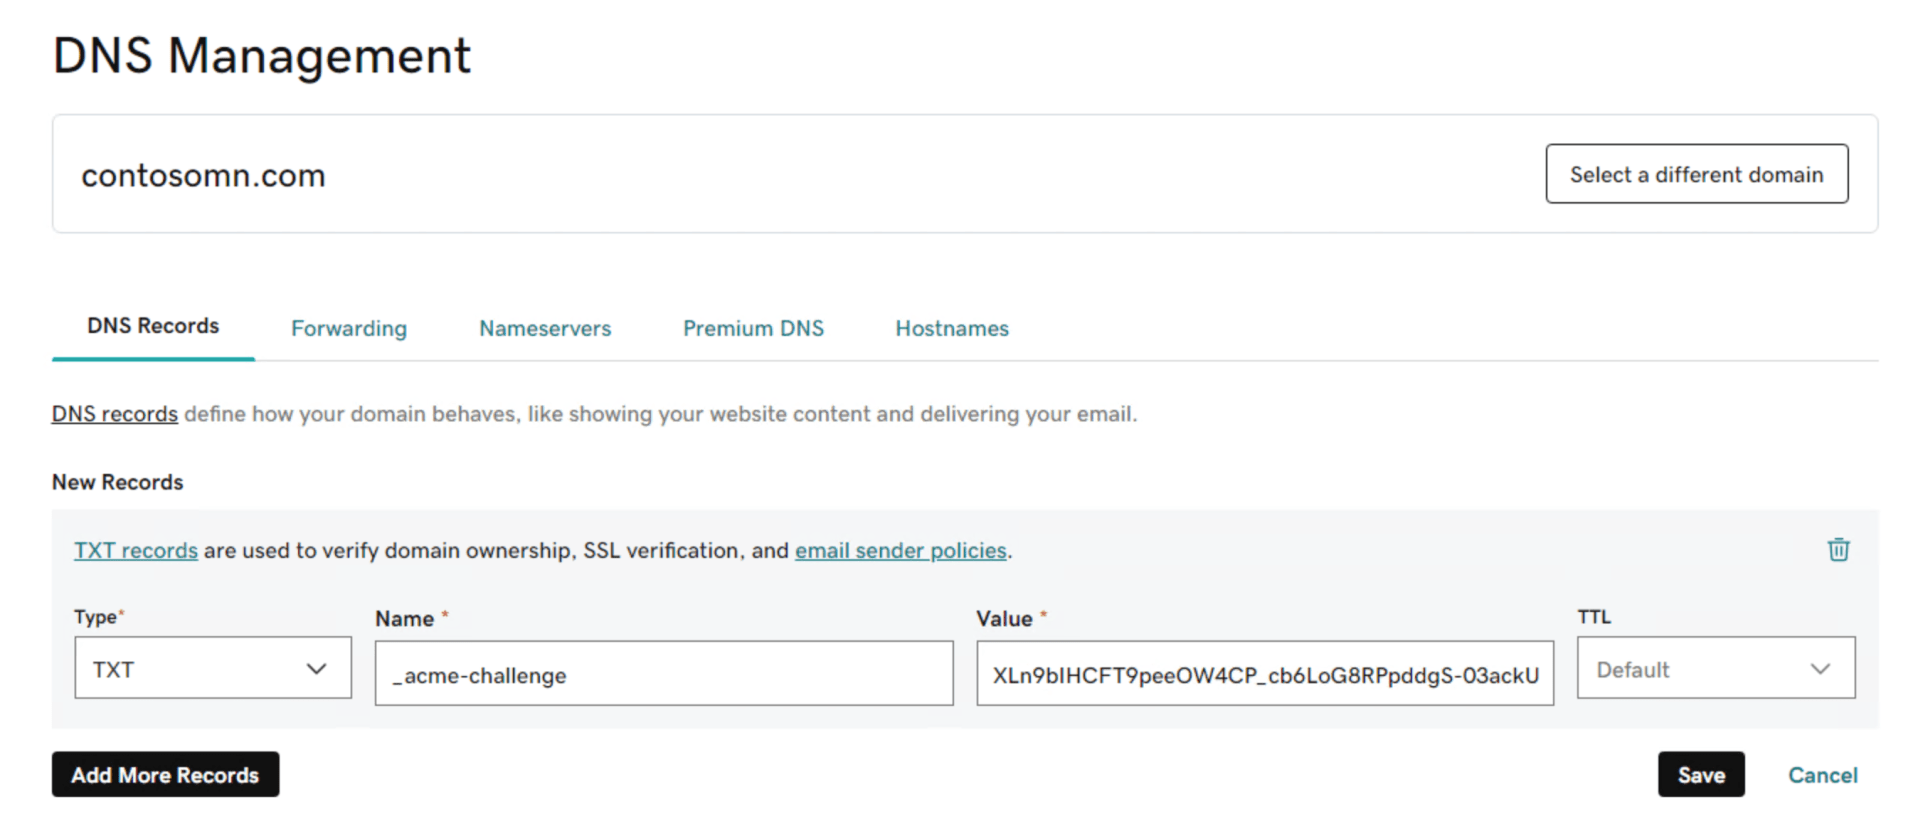Screen dimensions: 1918x834
Task: Open the email sender policies link
Action: pyautogui.click(x=900, y=551)
